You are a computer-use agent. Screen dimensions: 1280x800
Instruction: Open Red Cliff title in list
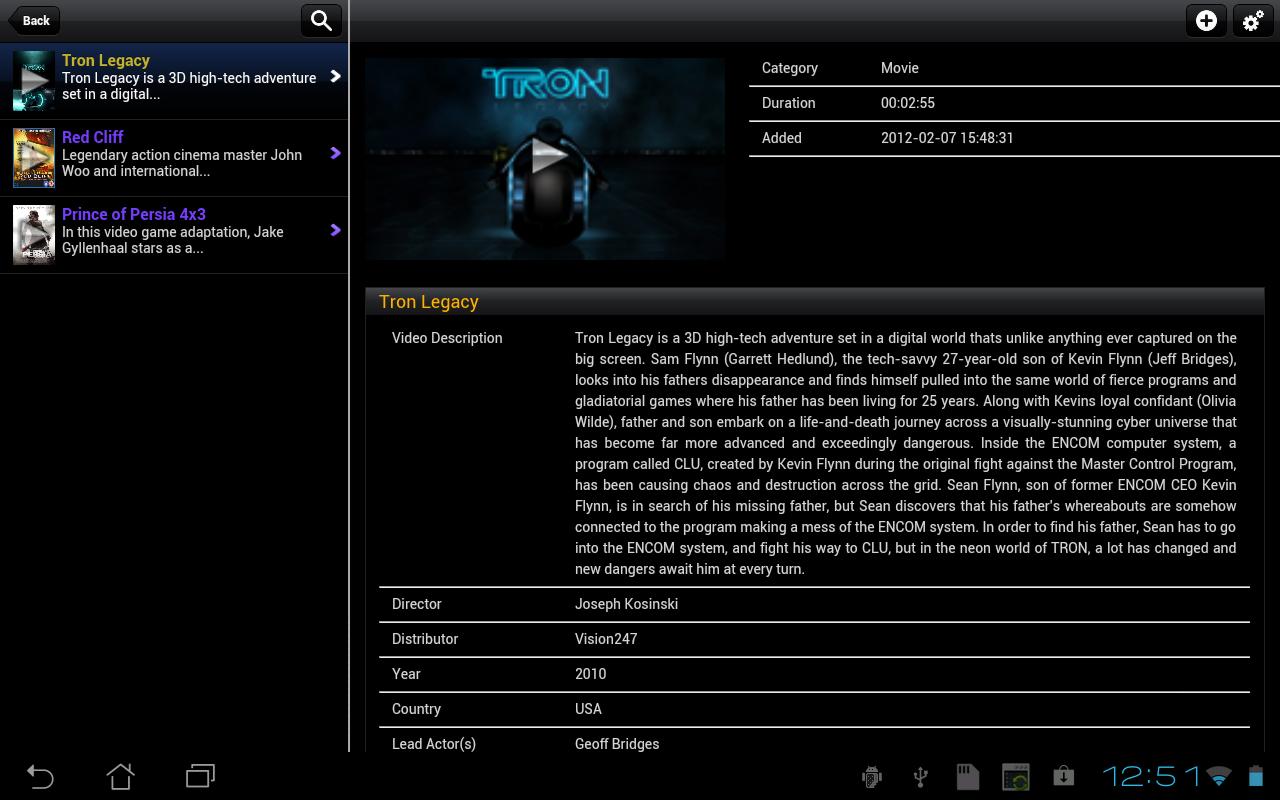[x=93, y=137]
